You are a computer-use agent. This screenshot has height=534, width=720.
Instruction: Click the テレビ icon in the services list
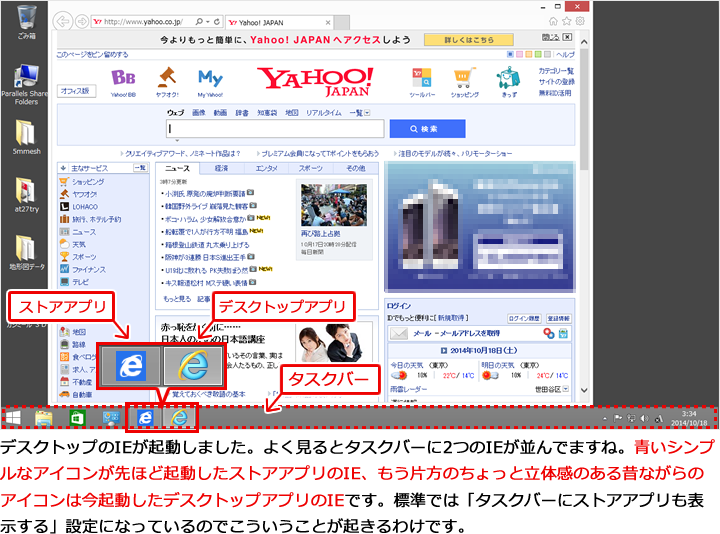pos(65,281)
